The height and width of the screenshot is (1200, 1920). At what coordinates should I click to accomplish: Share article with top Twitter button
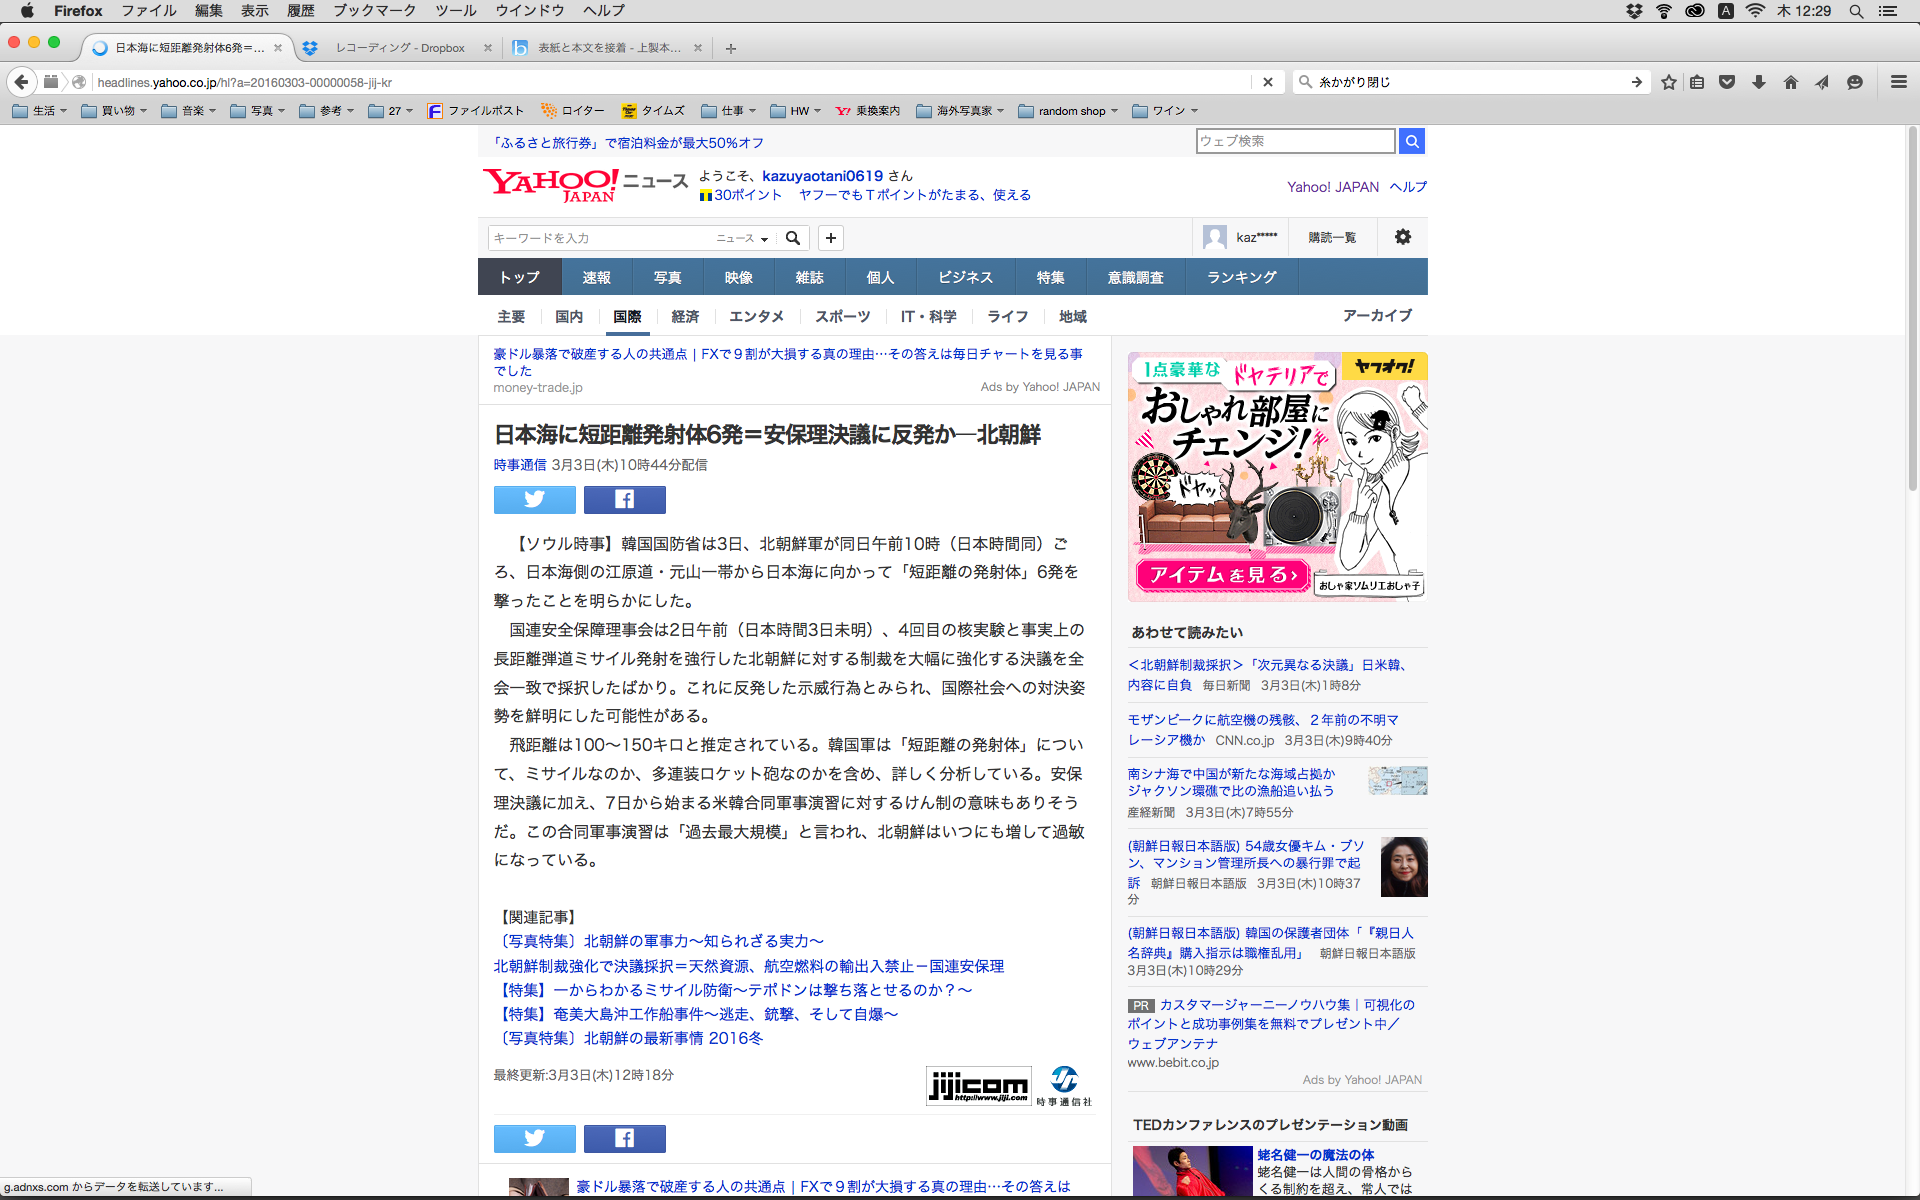click(x=534, y=499)
